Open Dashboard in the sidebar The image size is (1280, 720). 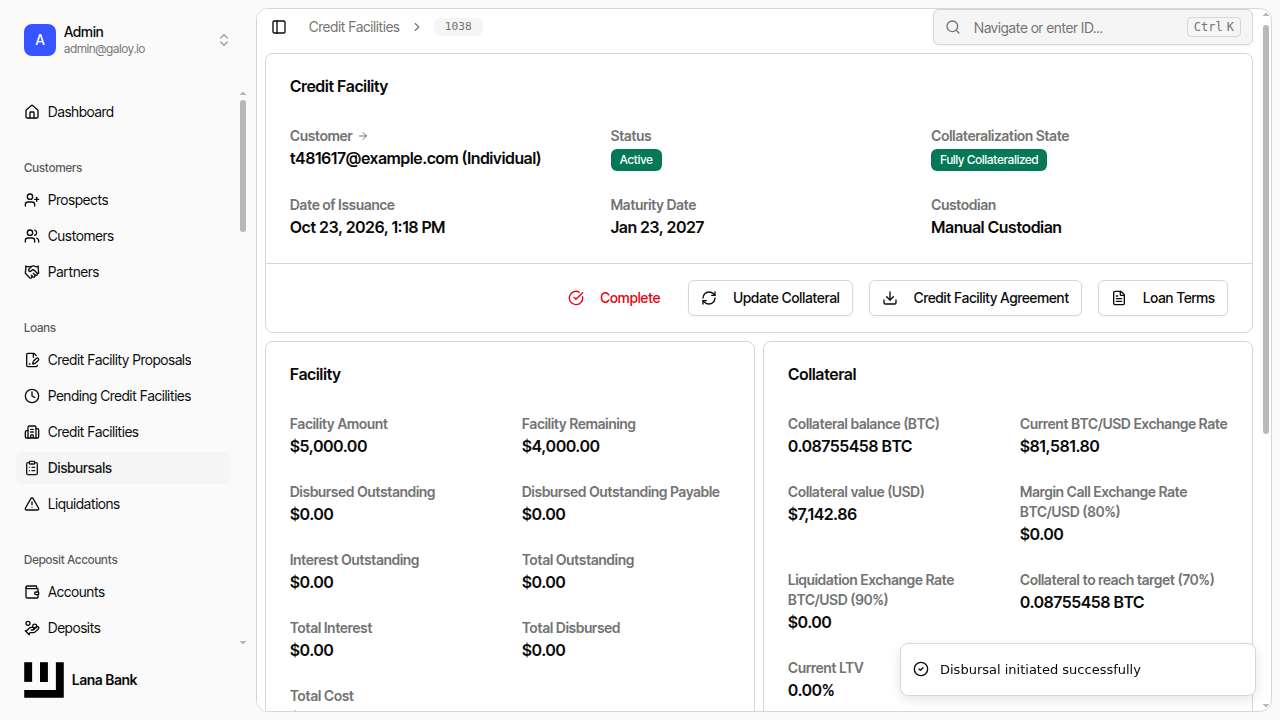[x=123, y=112]
